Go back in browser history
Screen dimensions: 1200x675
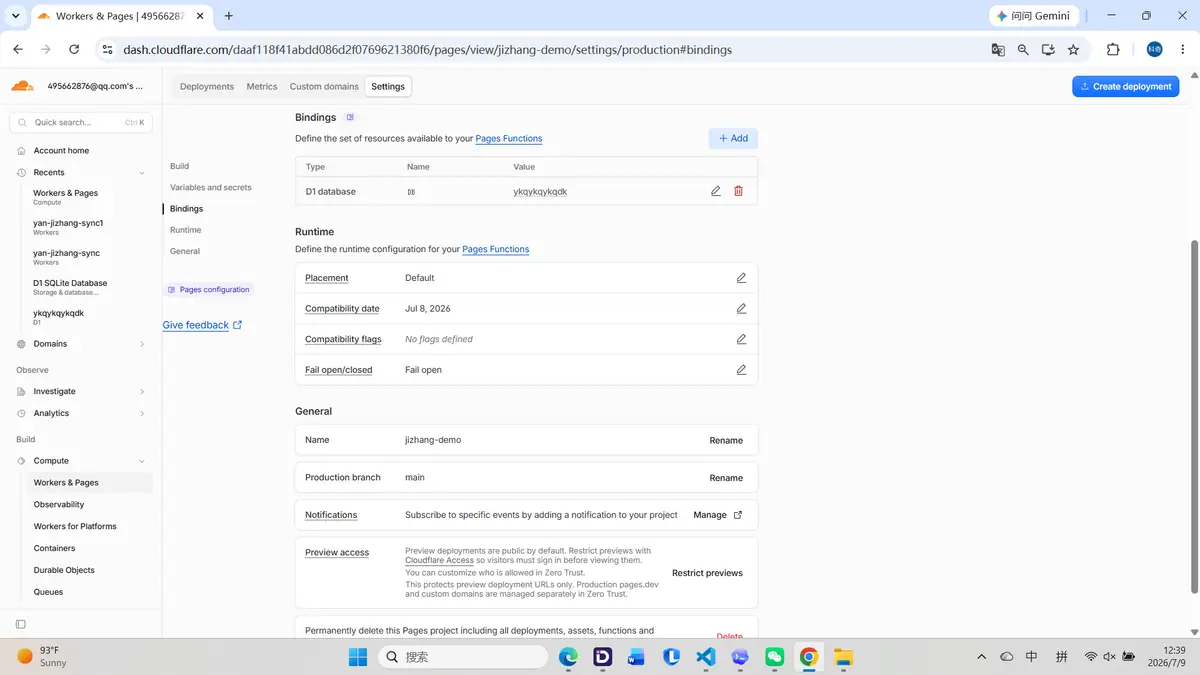[x=18, y=49]
